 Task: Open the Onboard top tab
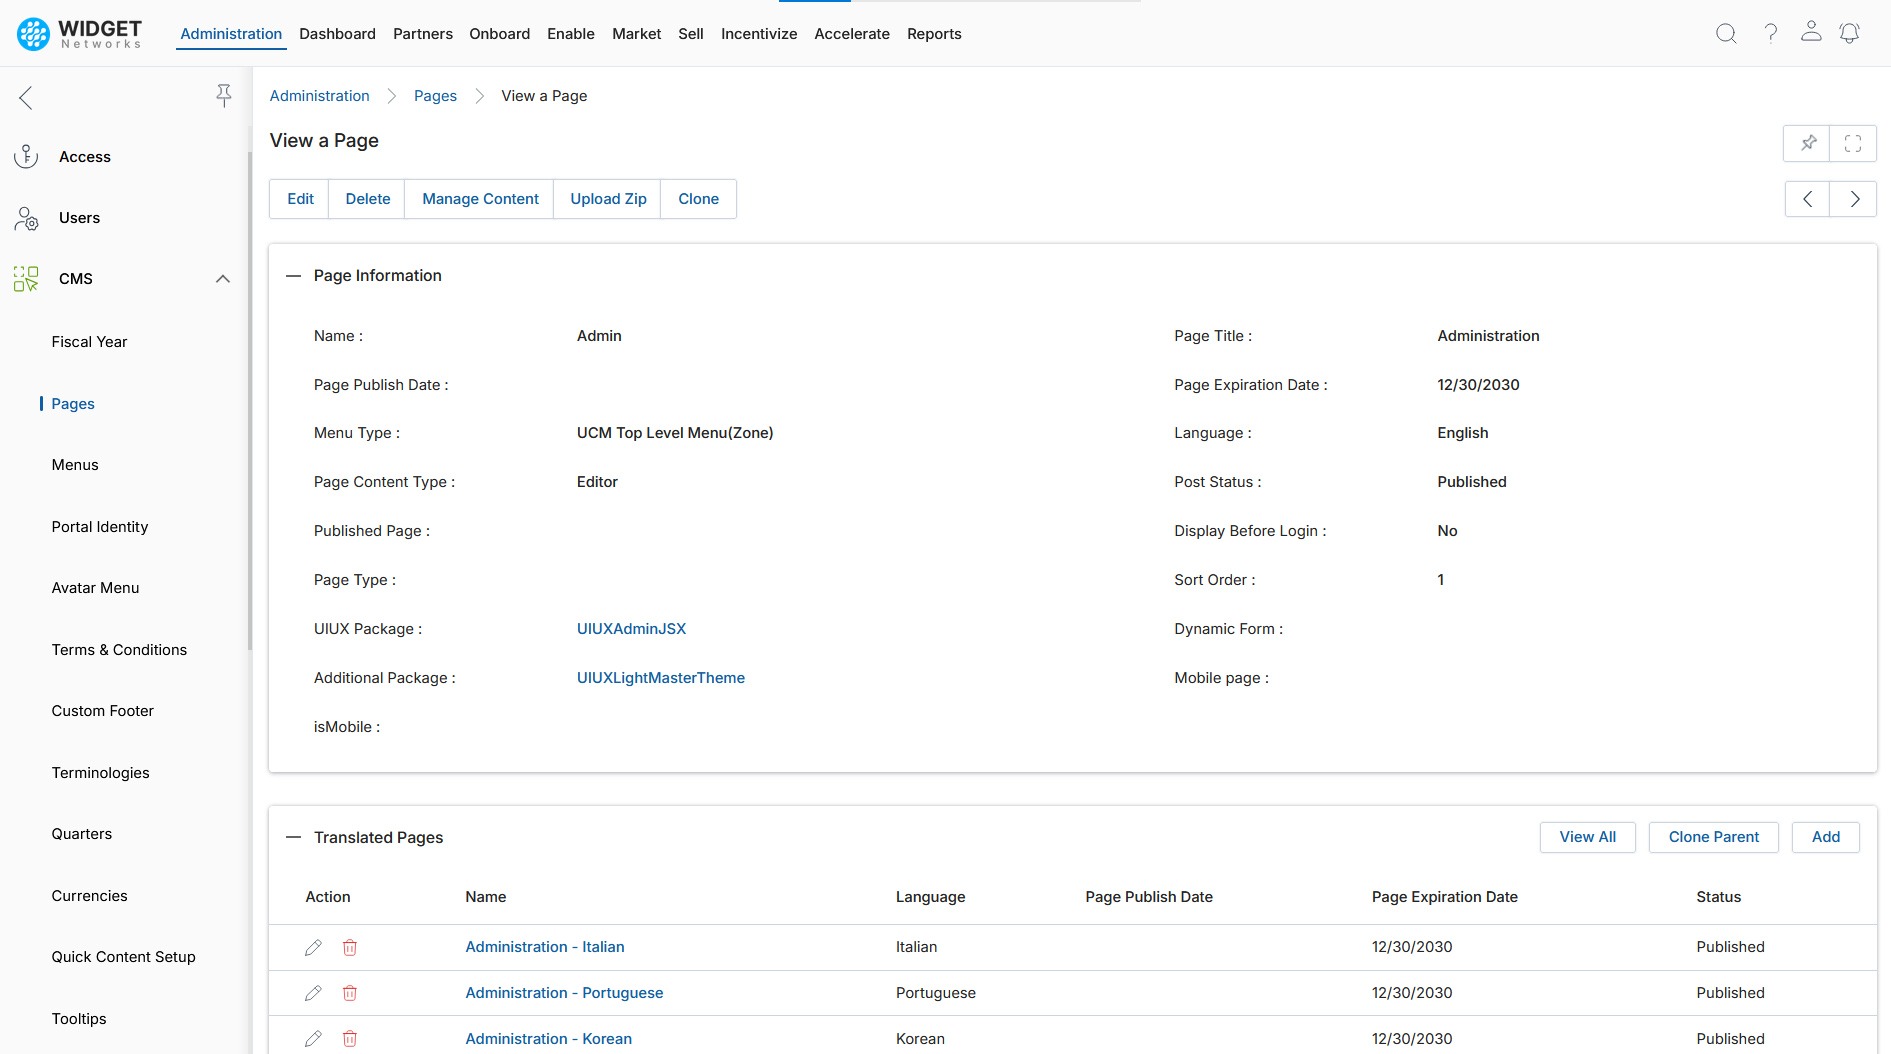[x=500, y=34]
